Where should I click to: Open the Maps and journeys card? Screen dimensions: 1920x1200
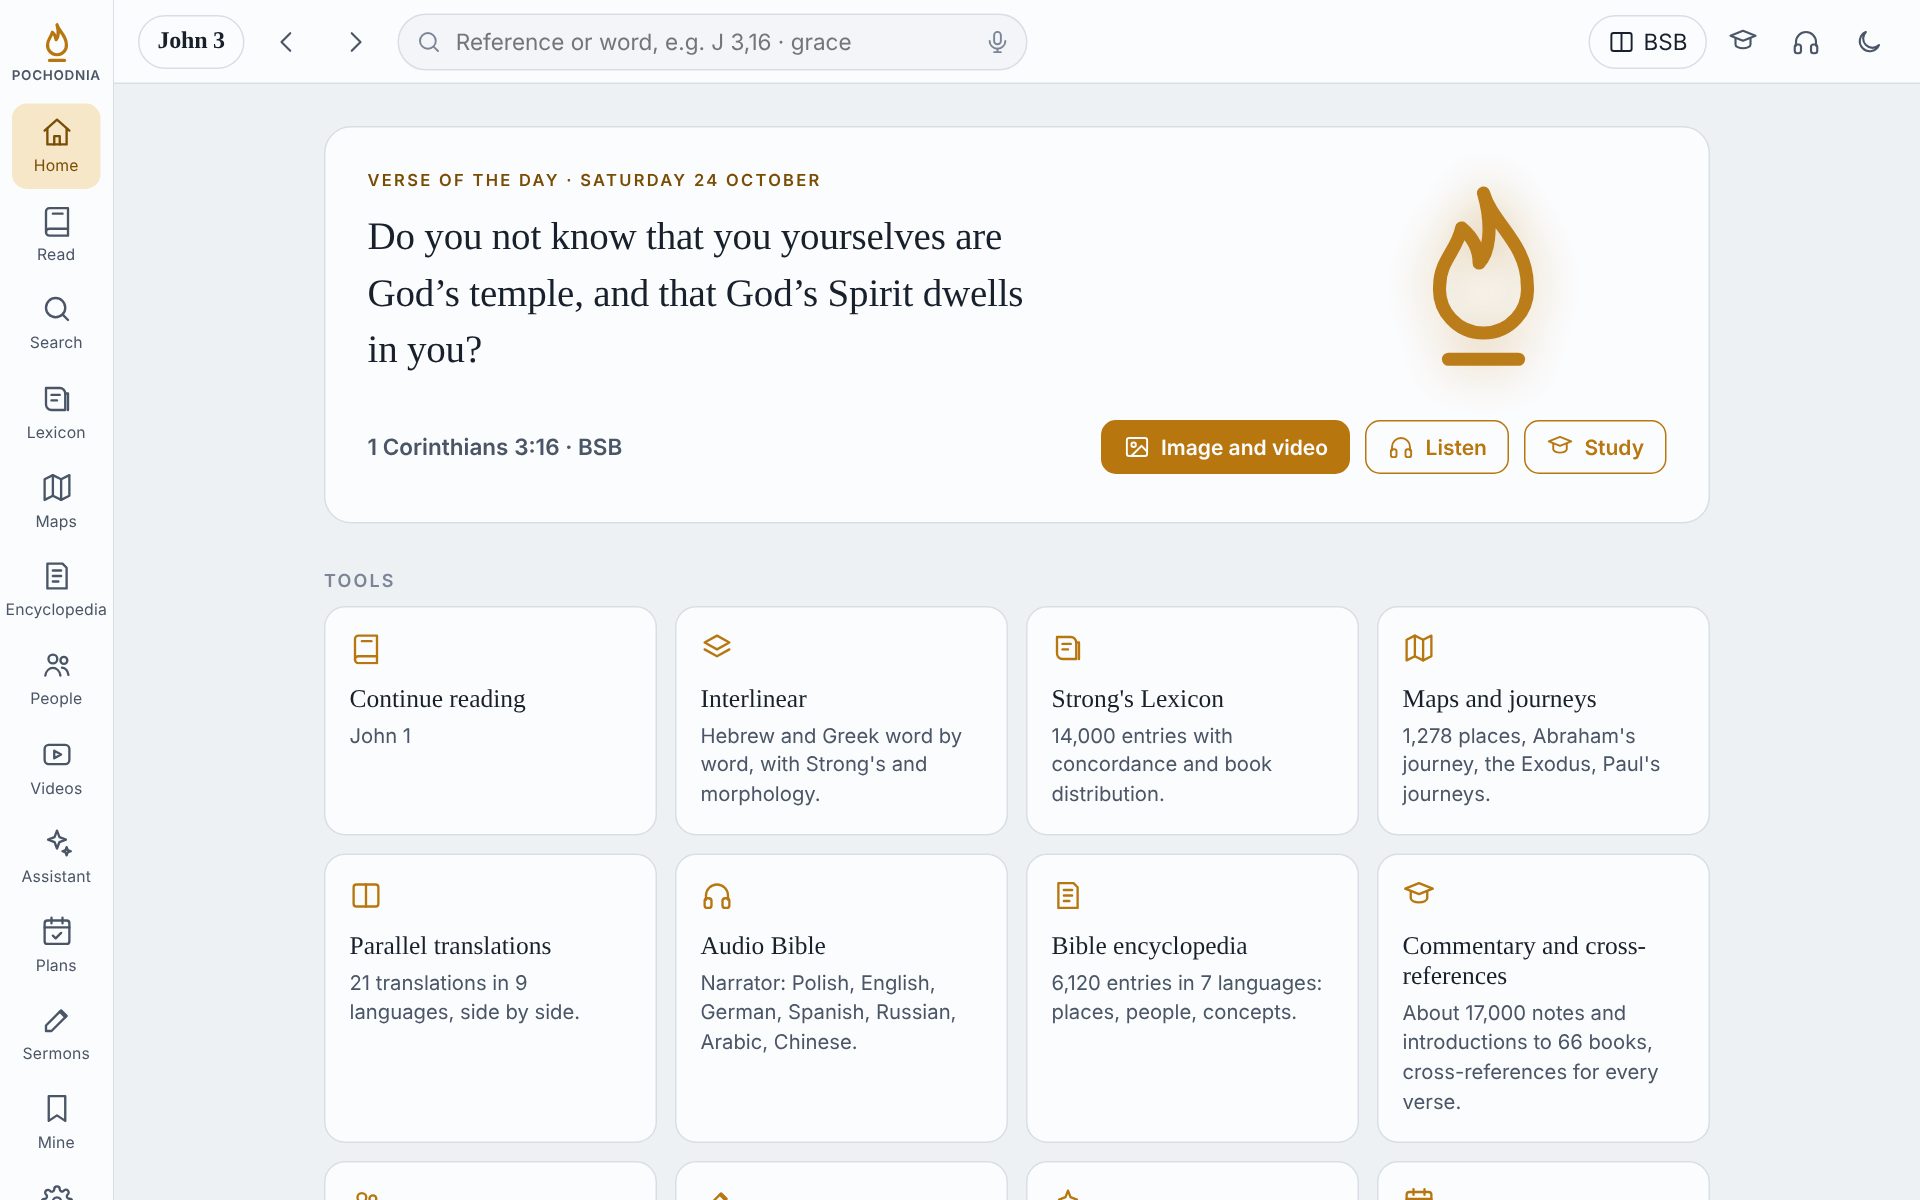point(1543,720)
